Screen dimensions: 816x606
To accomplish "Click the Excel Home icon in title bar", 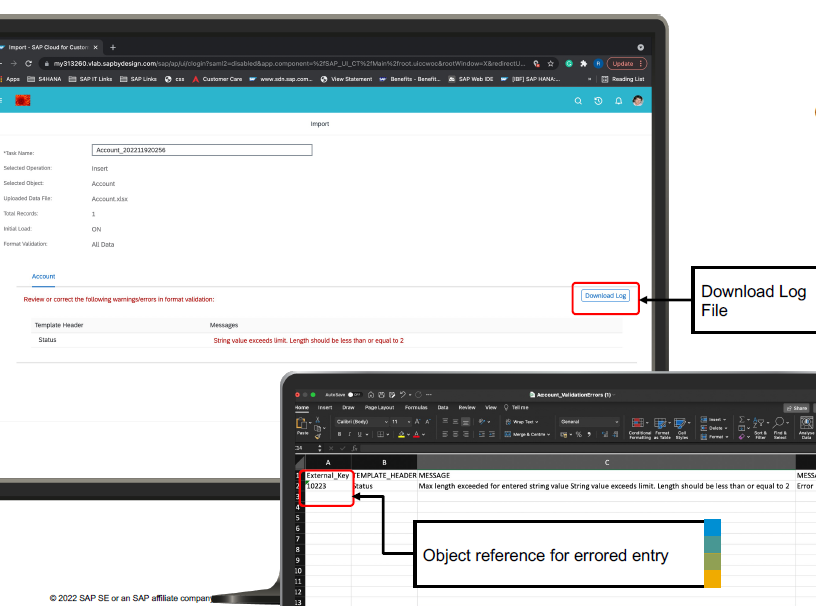I will tap(371, 395).
